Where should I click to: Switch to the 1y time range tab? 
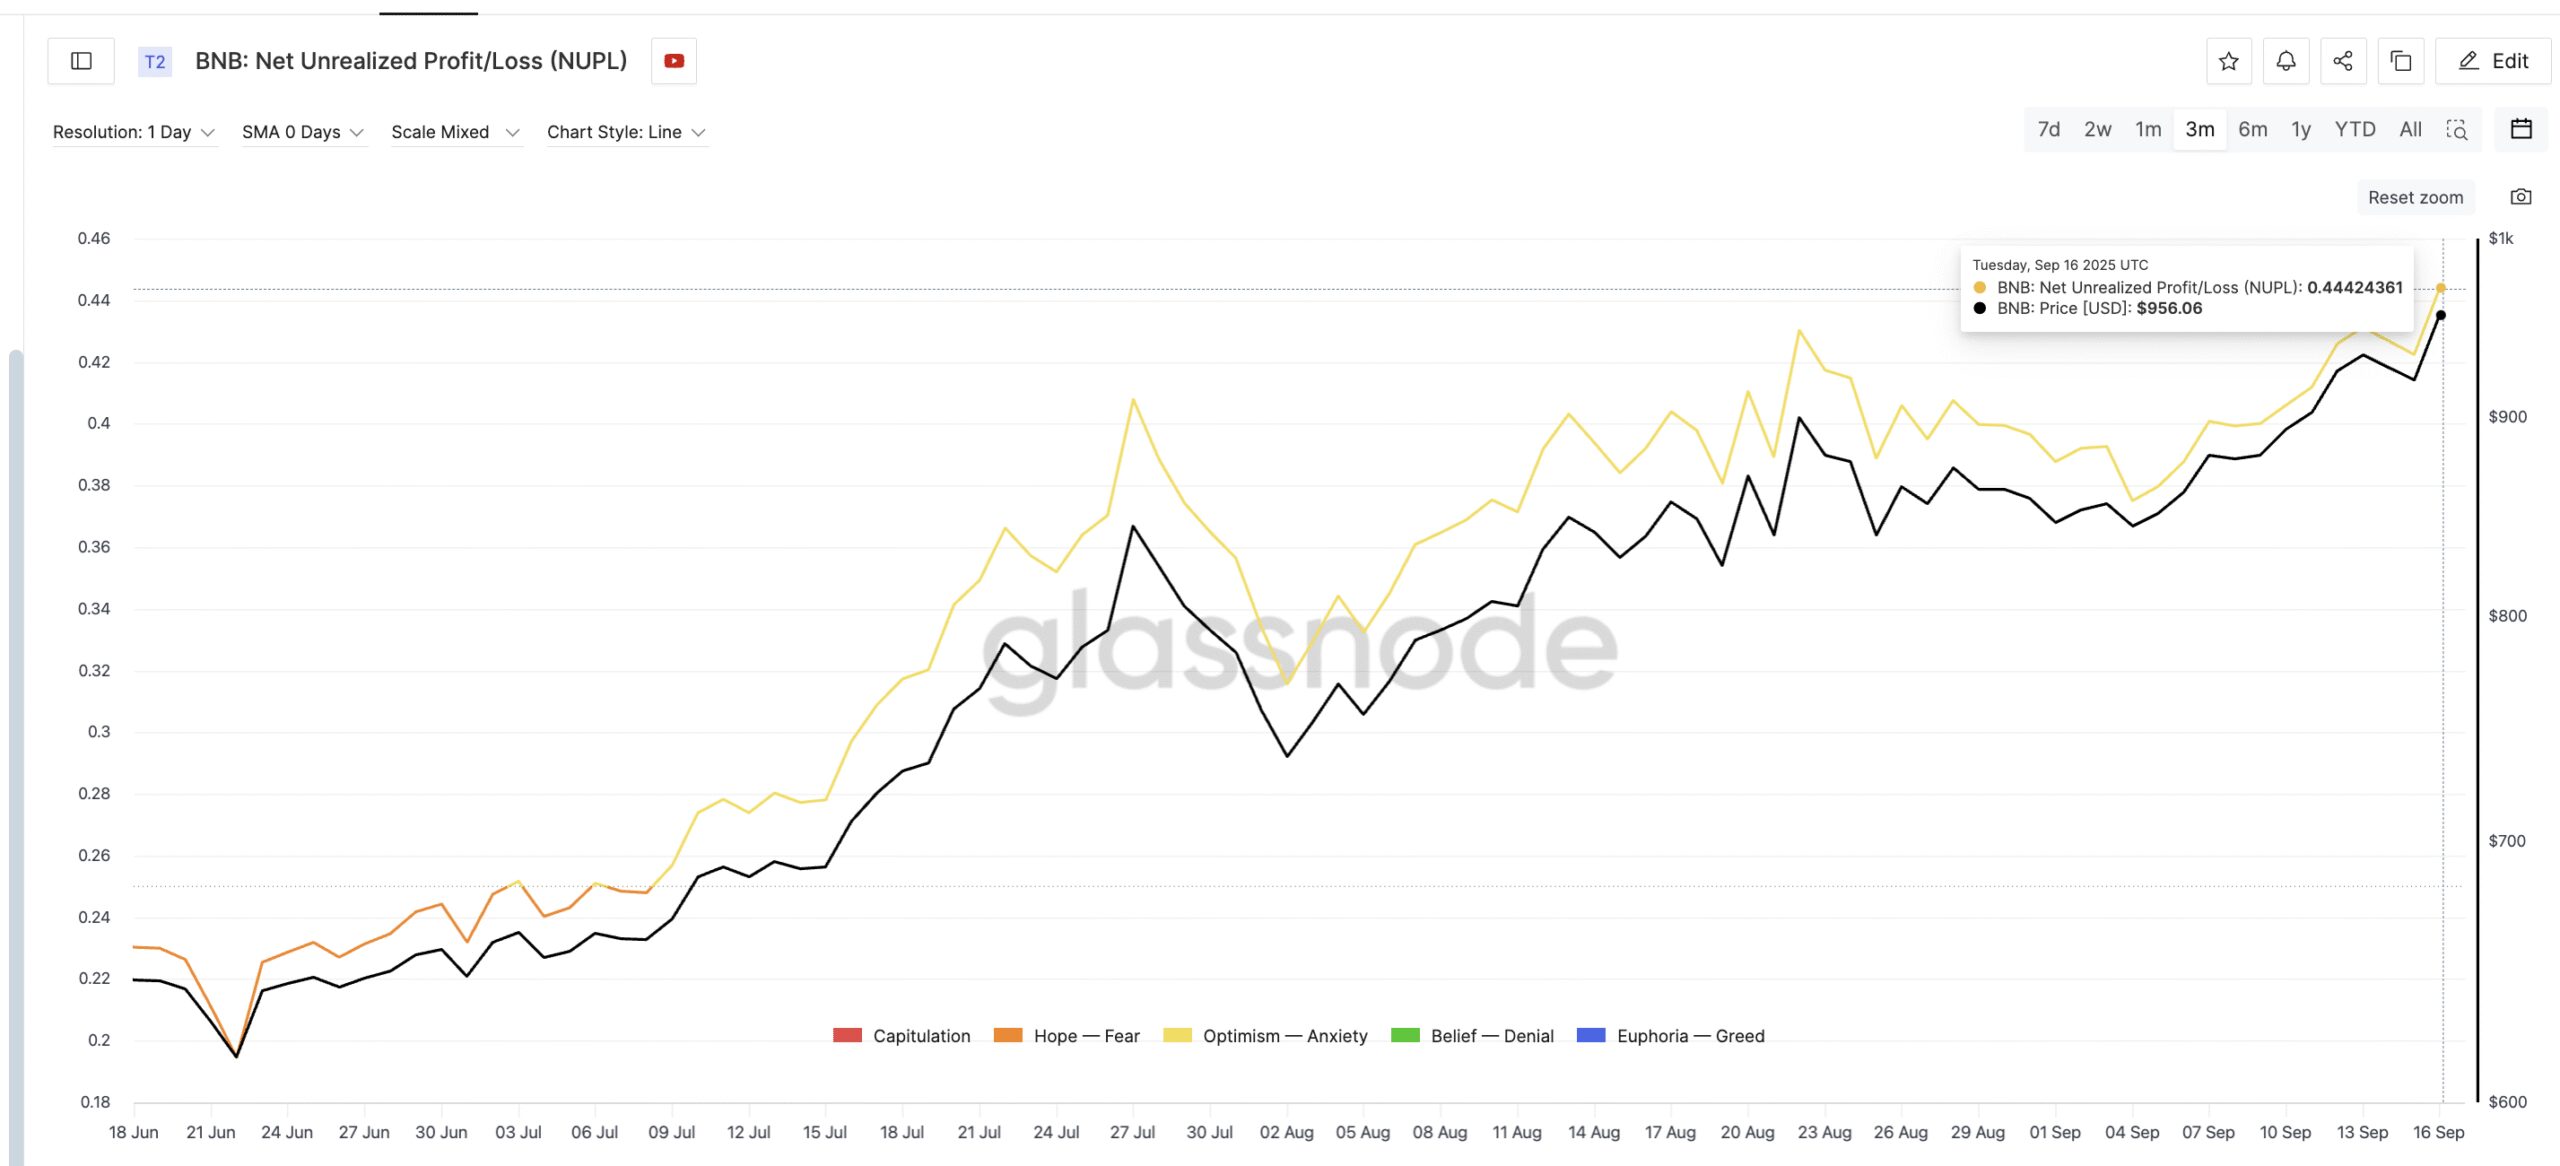[x=2301, y=129]
